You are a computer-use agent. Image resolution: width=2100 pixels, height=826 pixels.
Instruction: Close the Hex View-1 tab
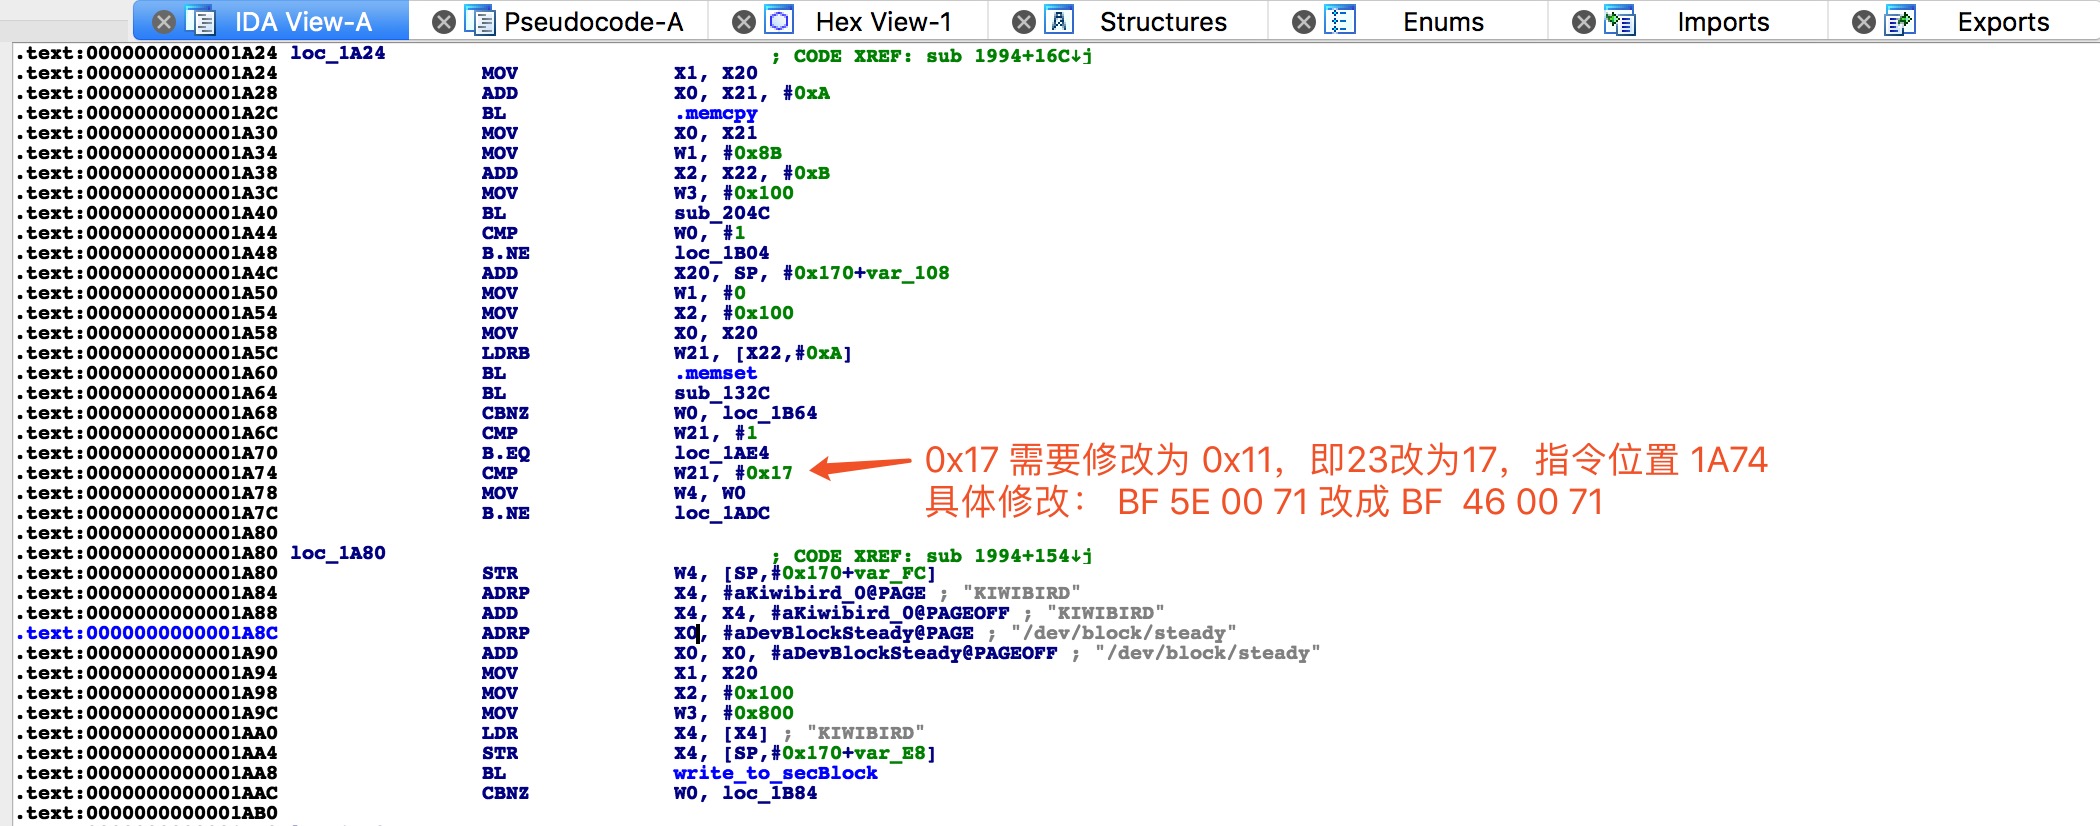click(x=744, y=22)
